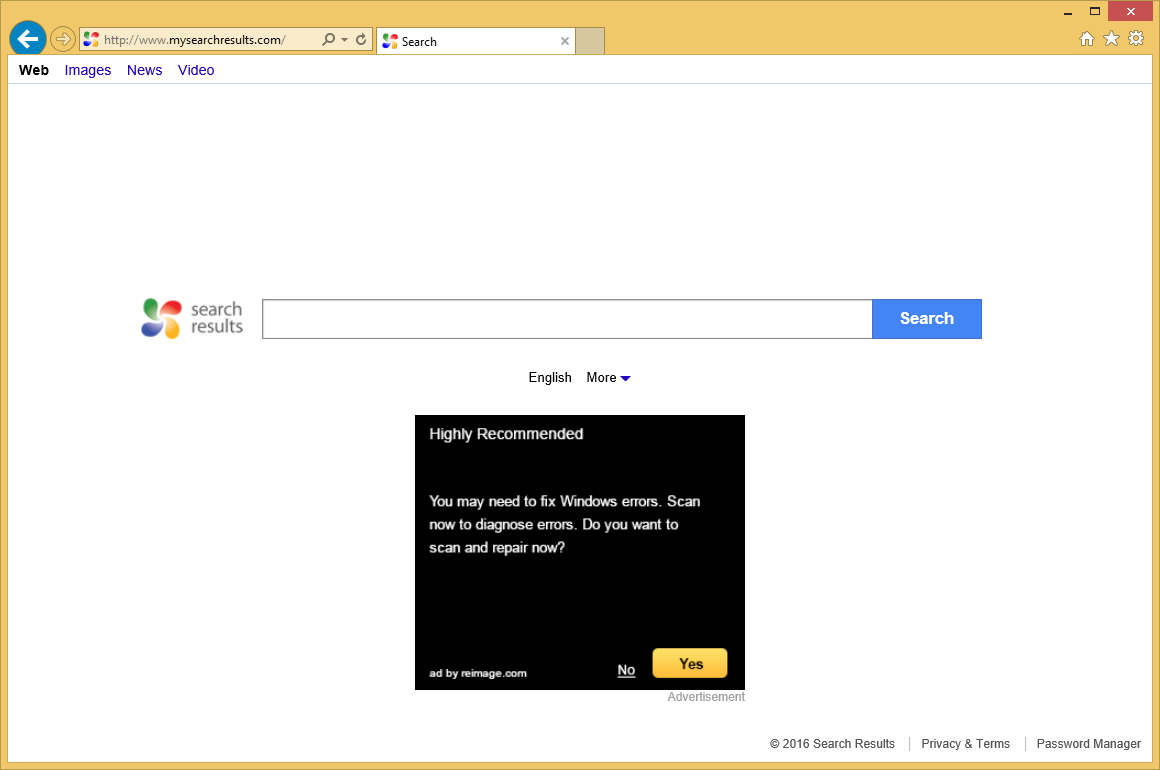
Task: Click the Home icon
Action: coord(1086,38)
